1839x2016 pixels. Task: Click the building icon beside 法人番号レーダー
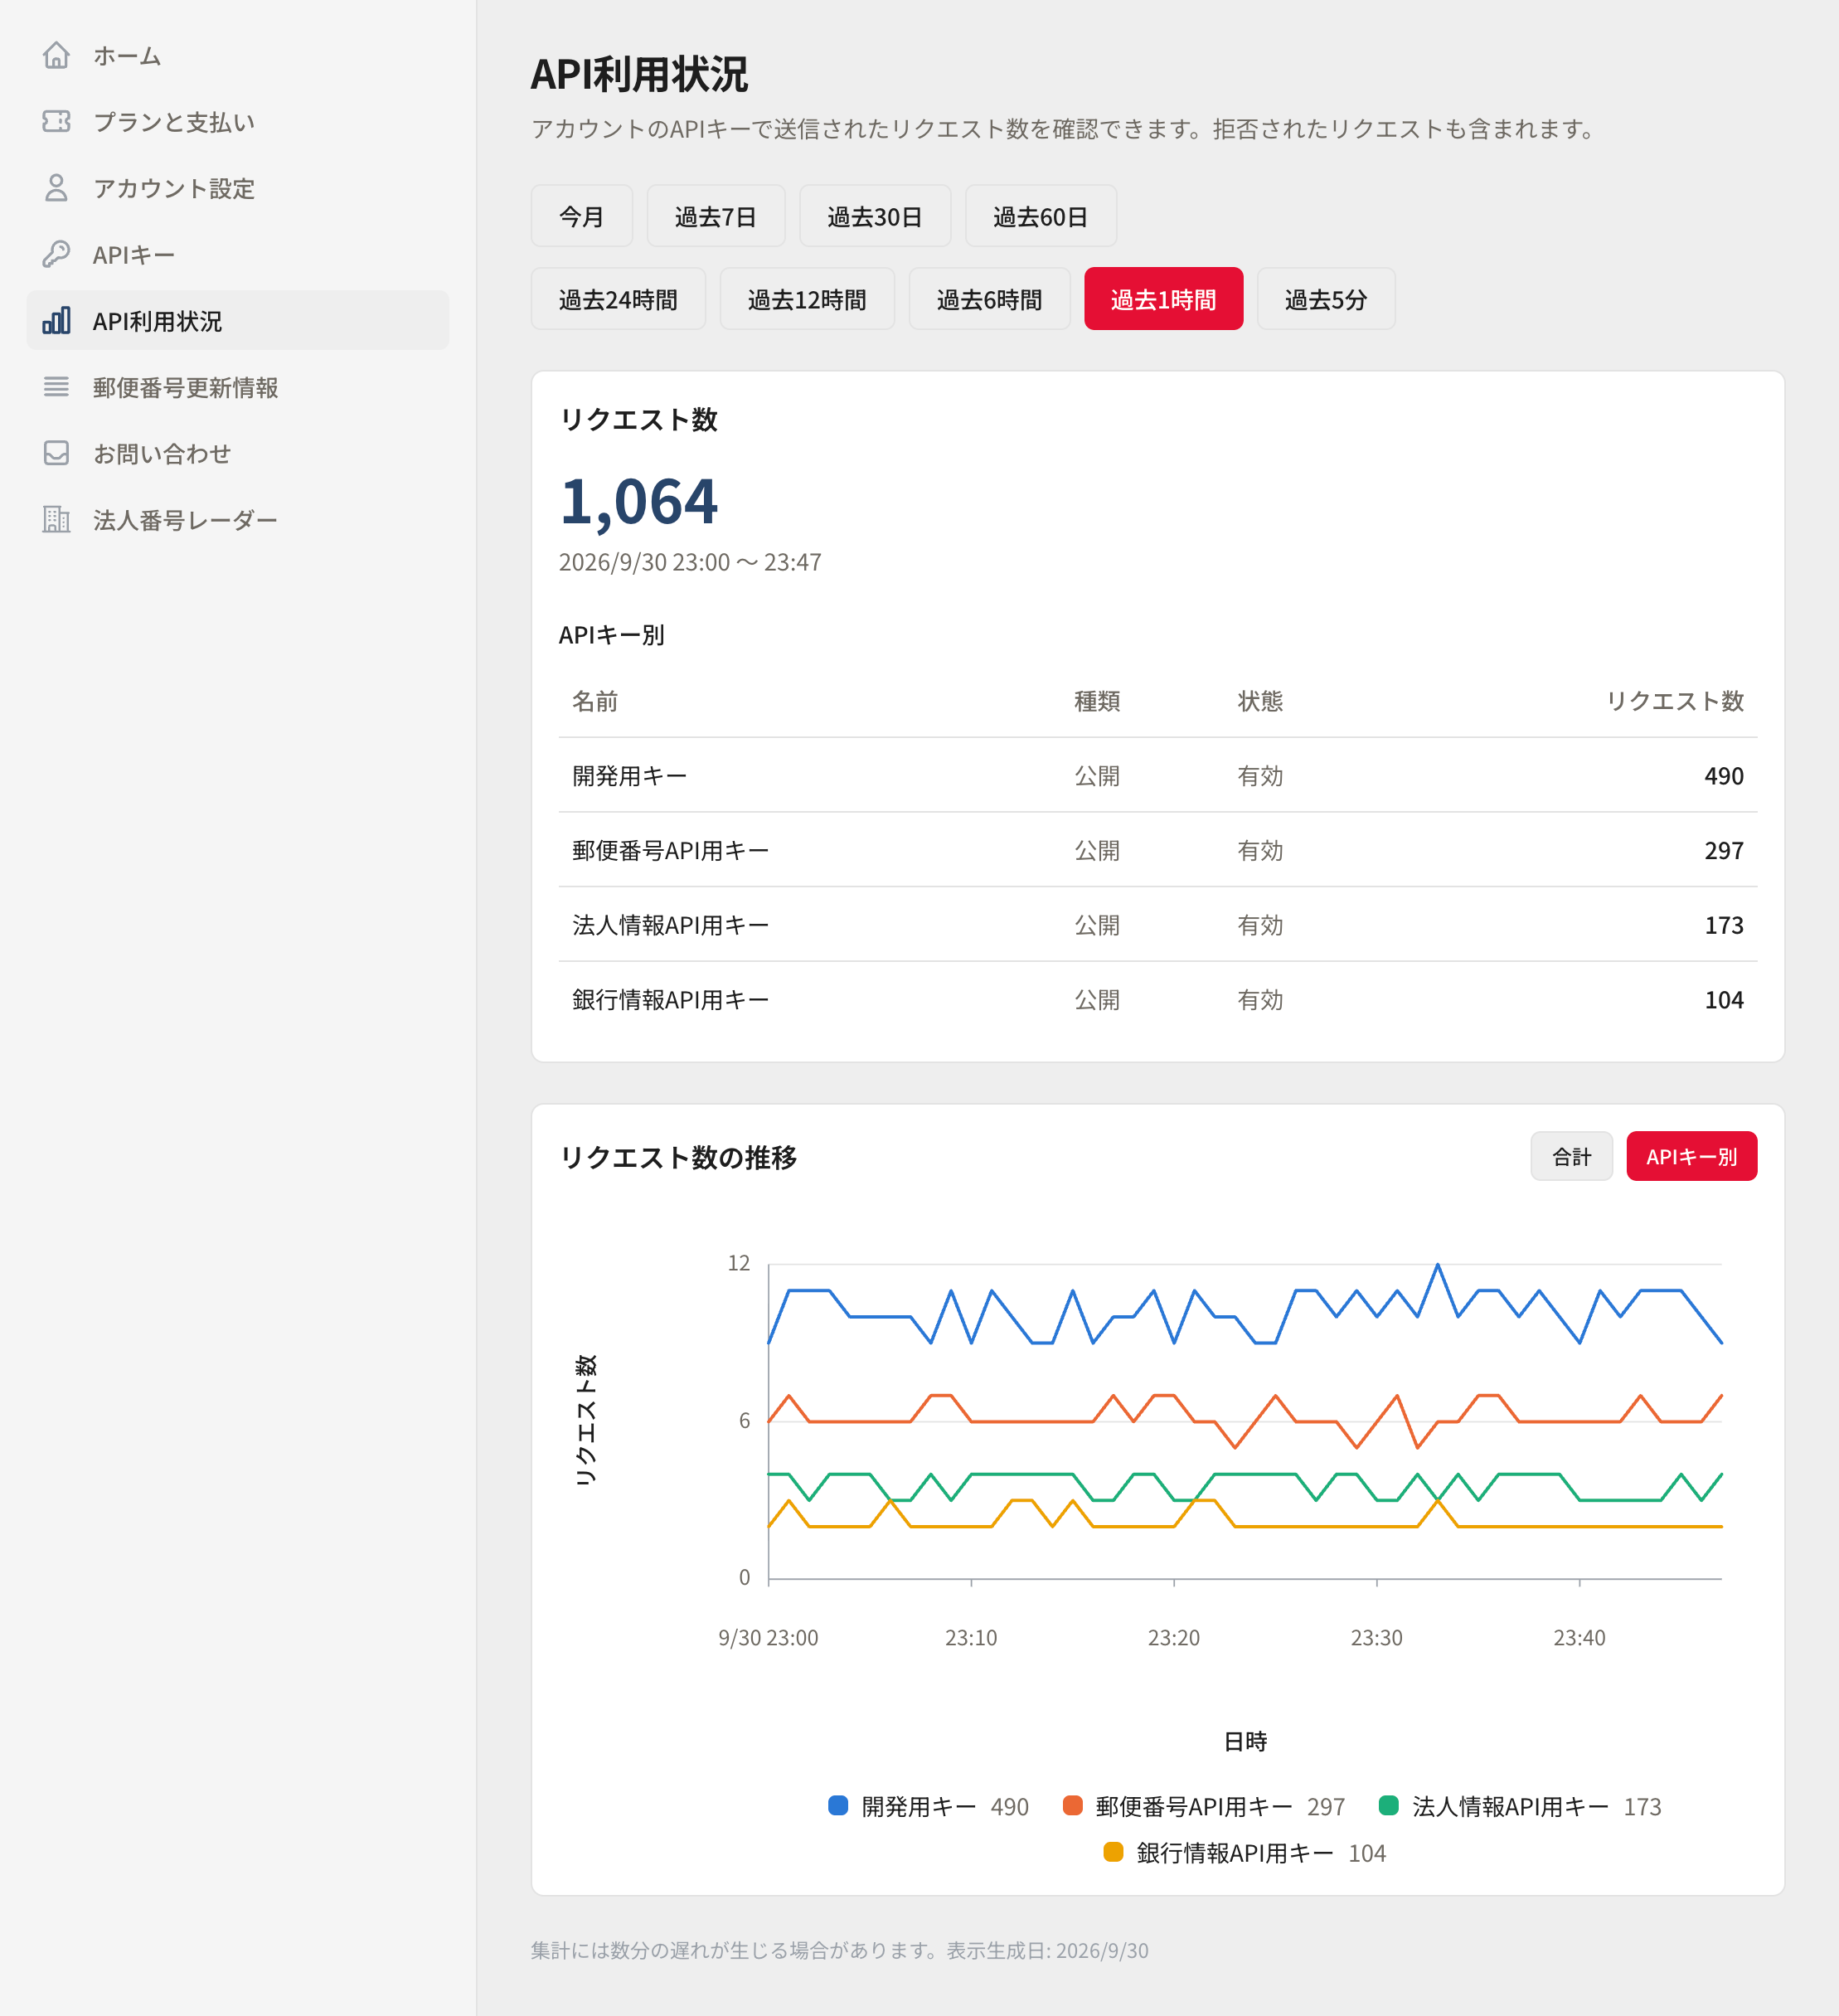56,519
